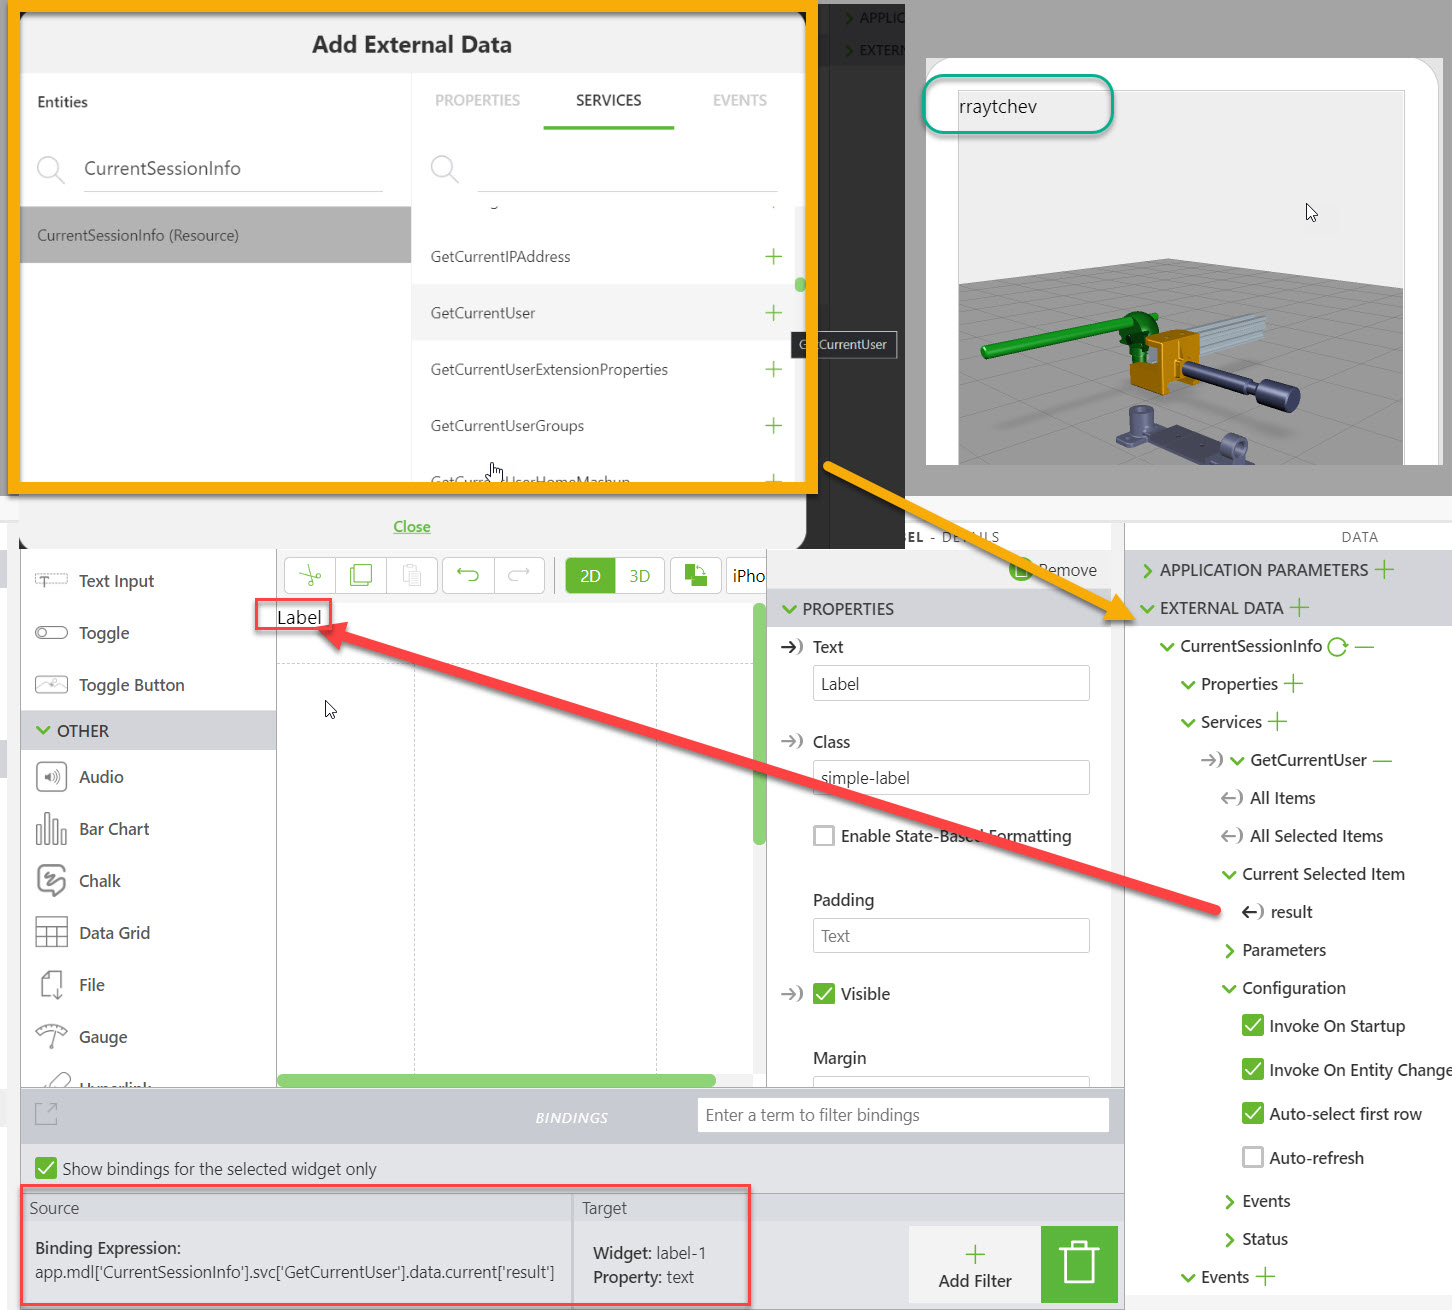Click the Redo icon
The width and height of the screenshot is (1452, 1310).
click(519, 575)
